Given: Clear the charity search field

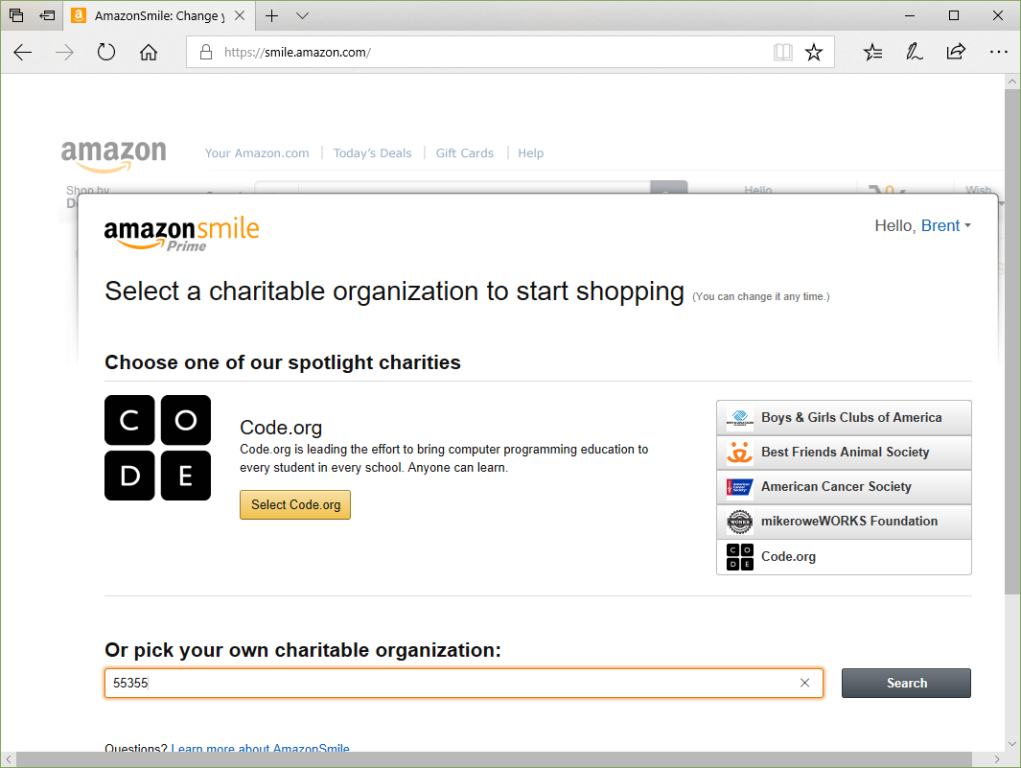Looking at the screenshot, I should 805,683.
